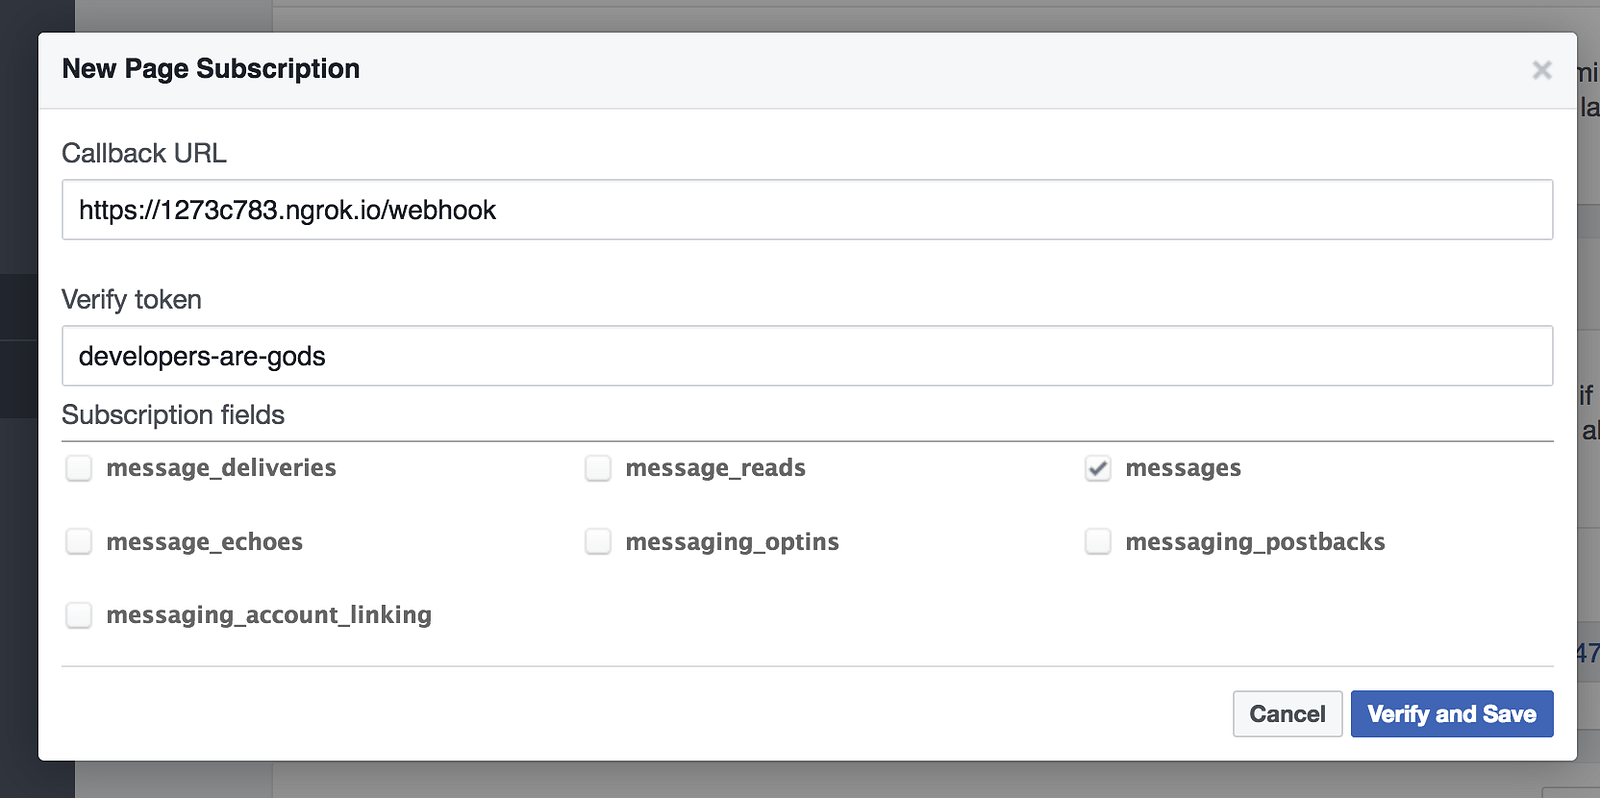Click into the Callback URL input field
Image resolution: width=1600 pixels, height=798 pixels.
point(806,210)
